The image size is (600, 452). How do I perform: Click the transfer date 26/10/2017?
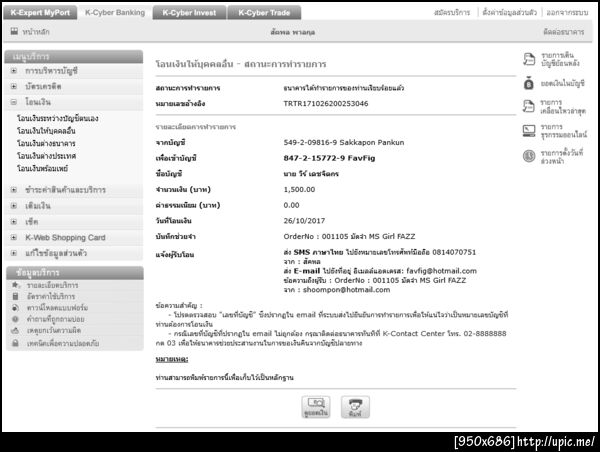pos(304,221)
